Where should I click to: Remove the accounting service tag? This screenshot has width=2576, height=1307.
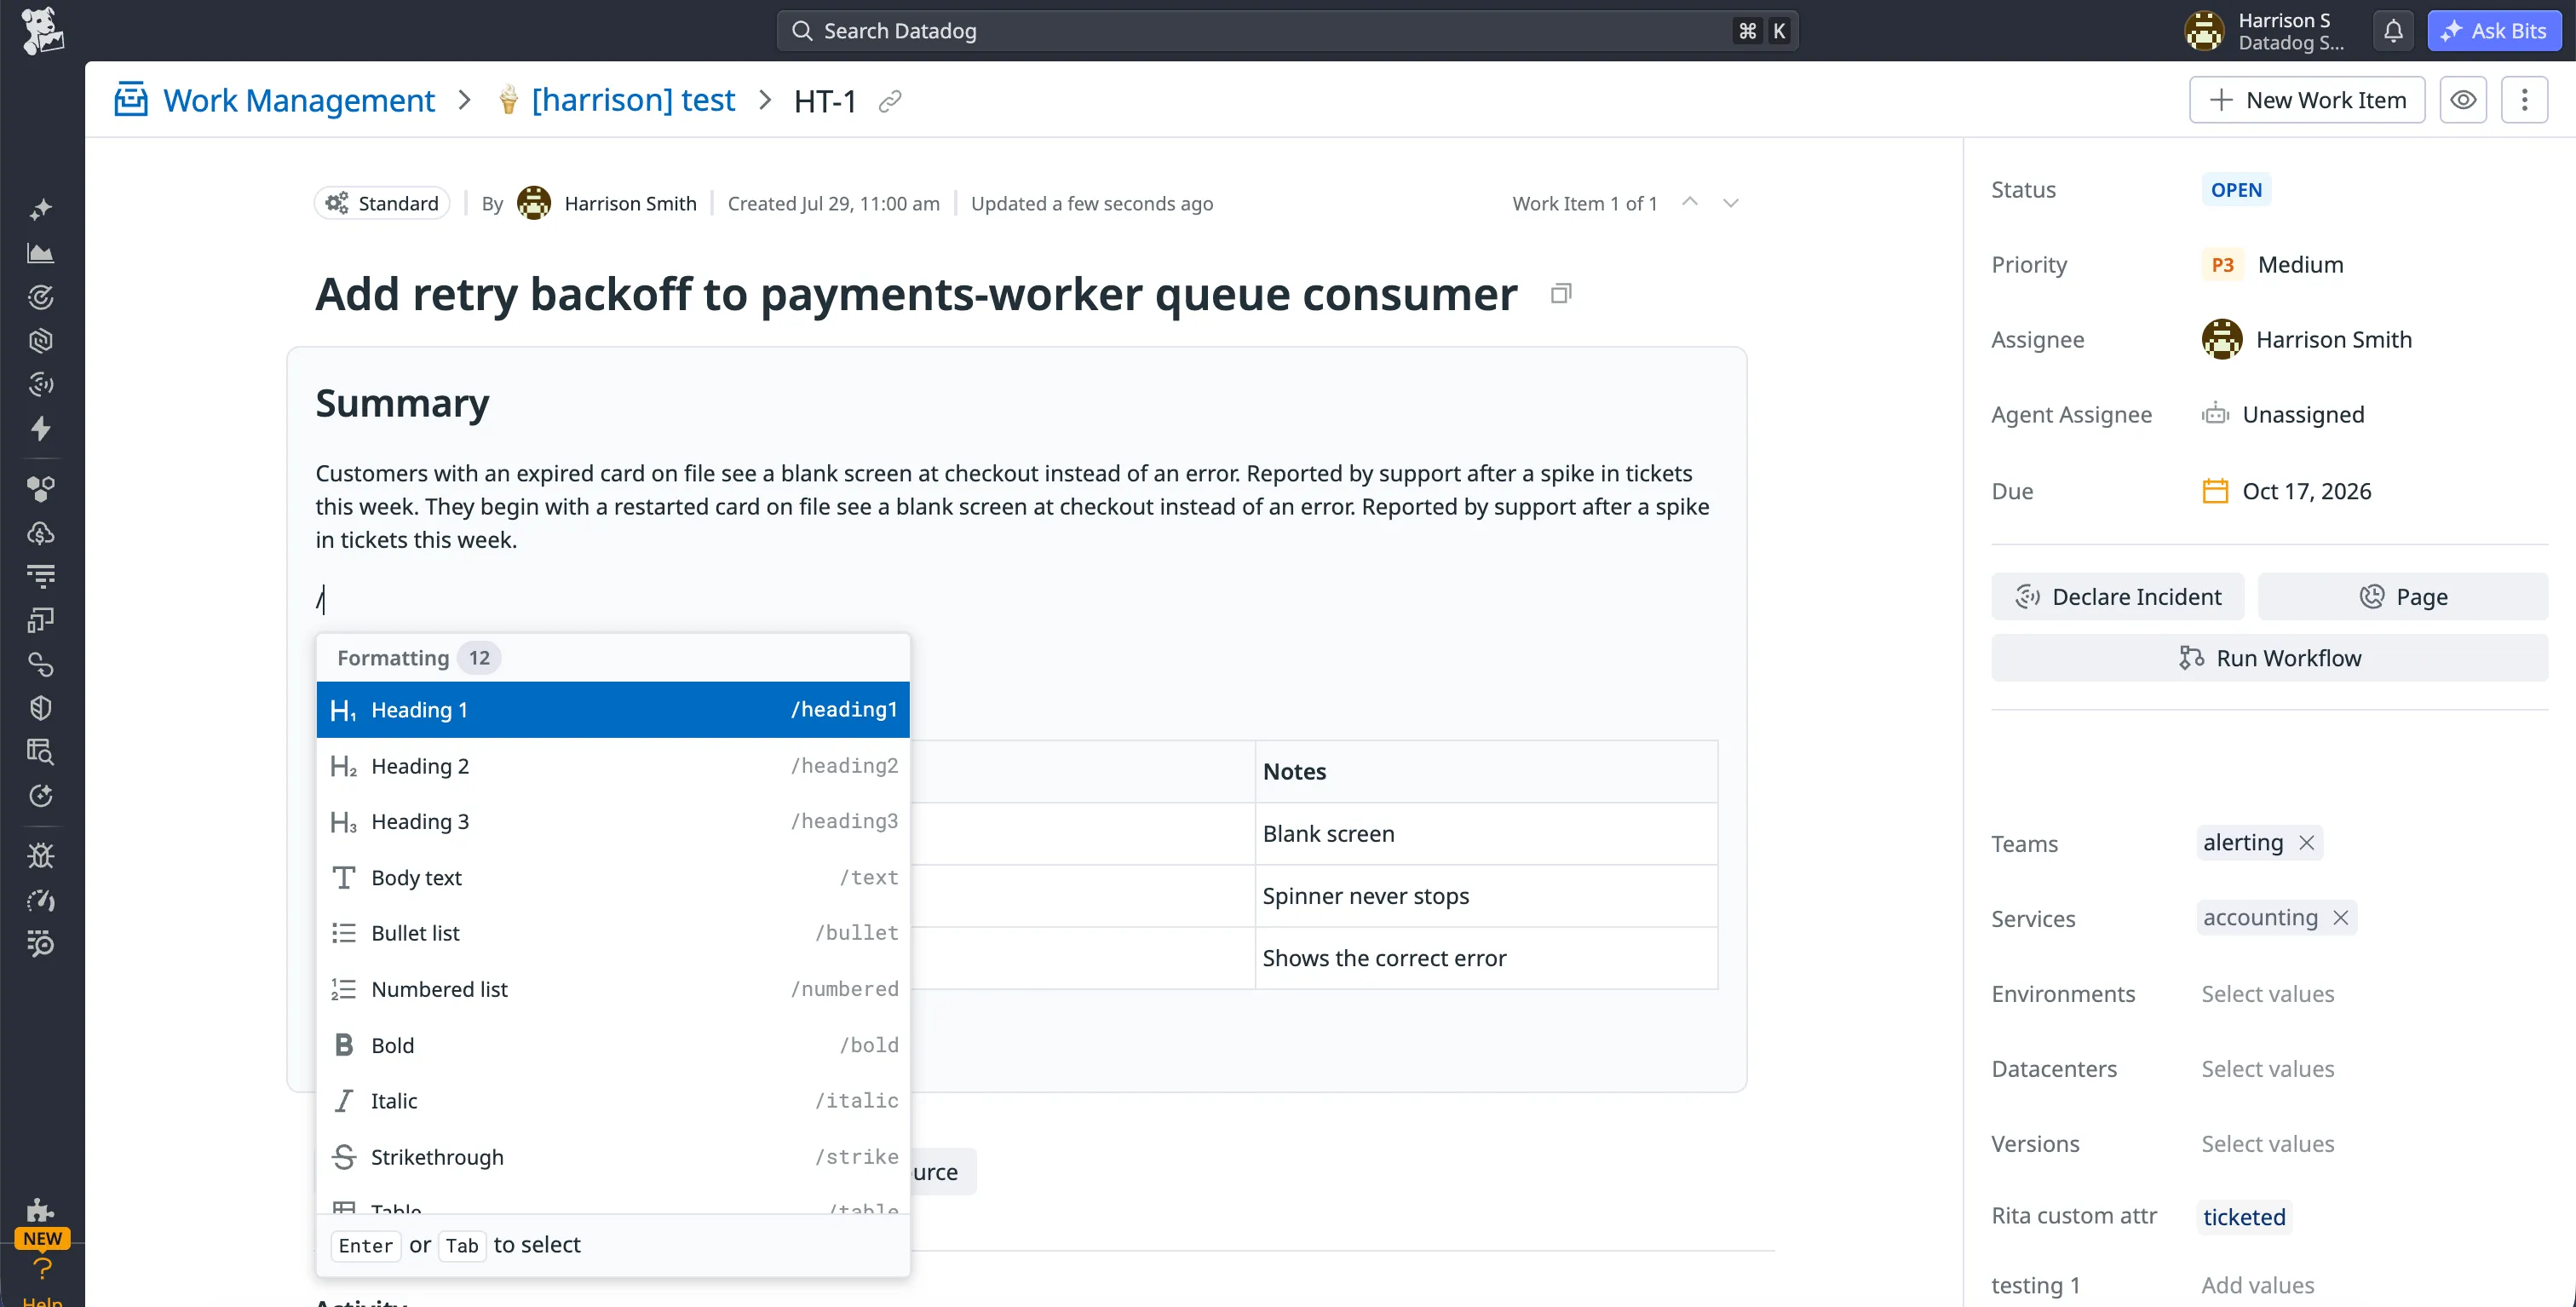[2341, 918]
